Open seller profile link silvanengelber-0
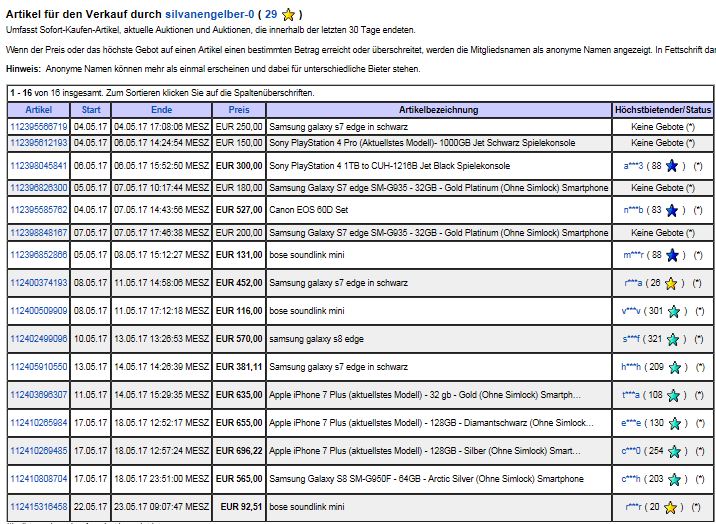The height and width of the screenshot is (524, 716). [210, 14]
